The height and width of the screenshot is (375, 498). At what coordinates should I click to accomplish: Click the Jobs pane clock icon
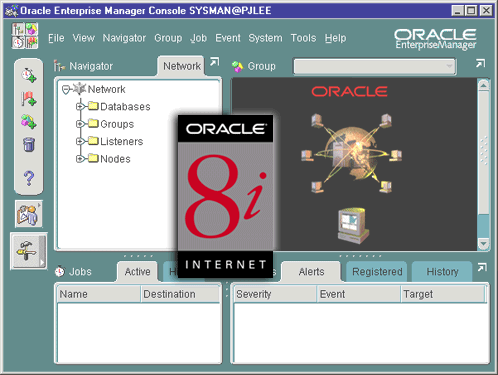(60, 272)
